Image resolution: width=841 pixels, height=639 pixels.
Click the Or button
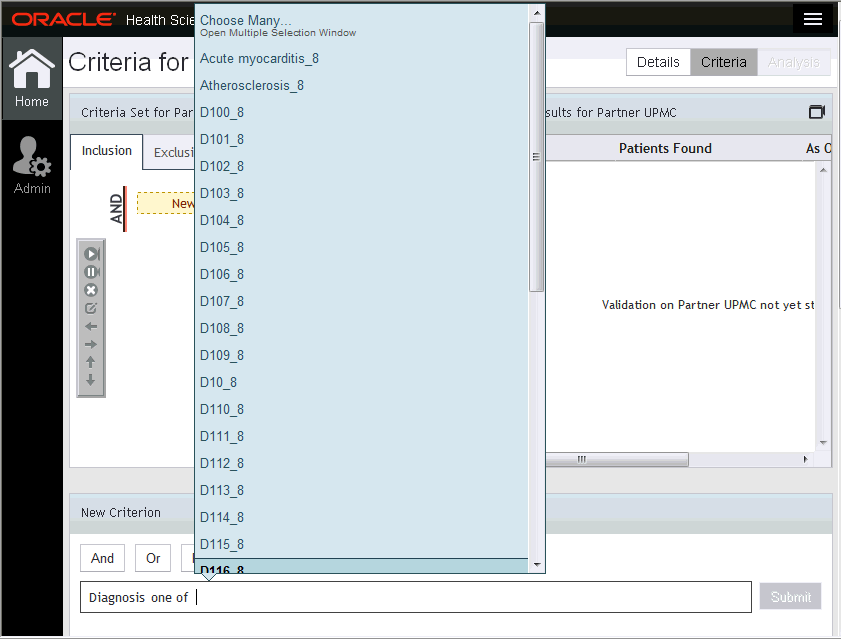(153, 559)
